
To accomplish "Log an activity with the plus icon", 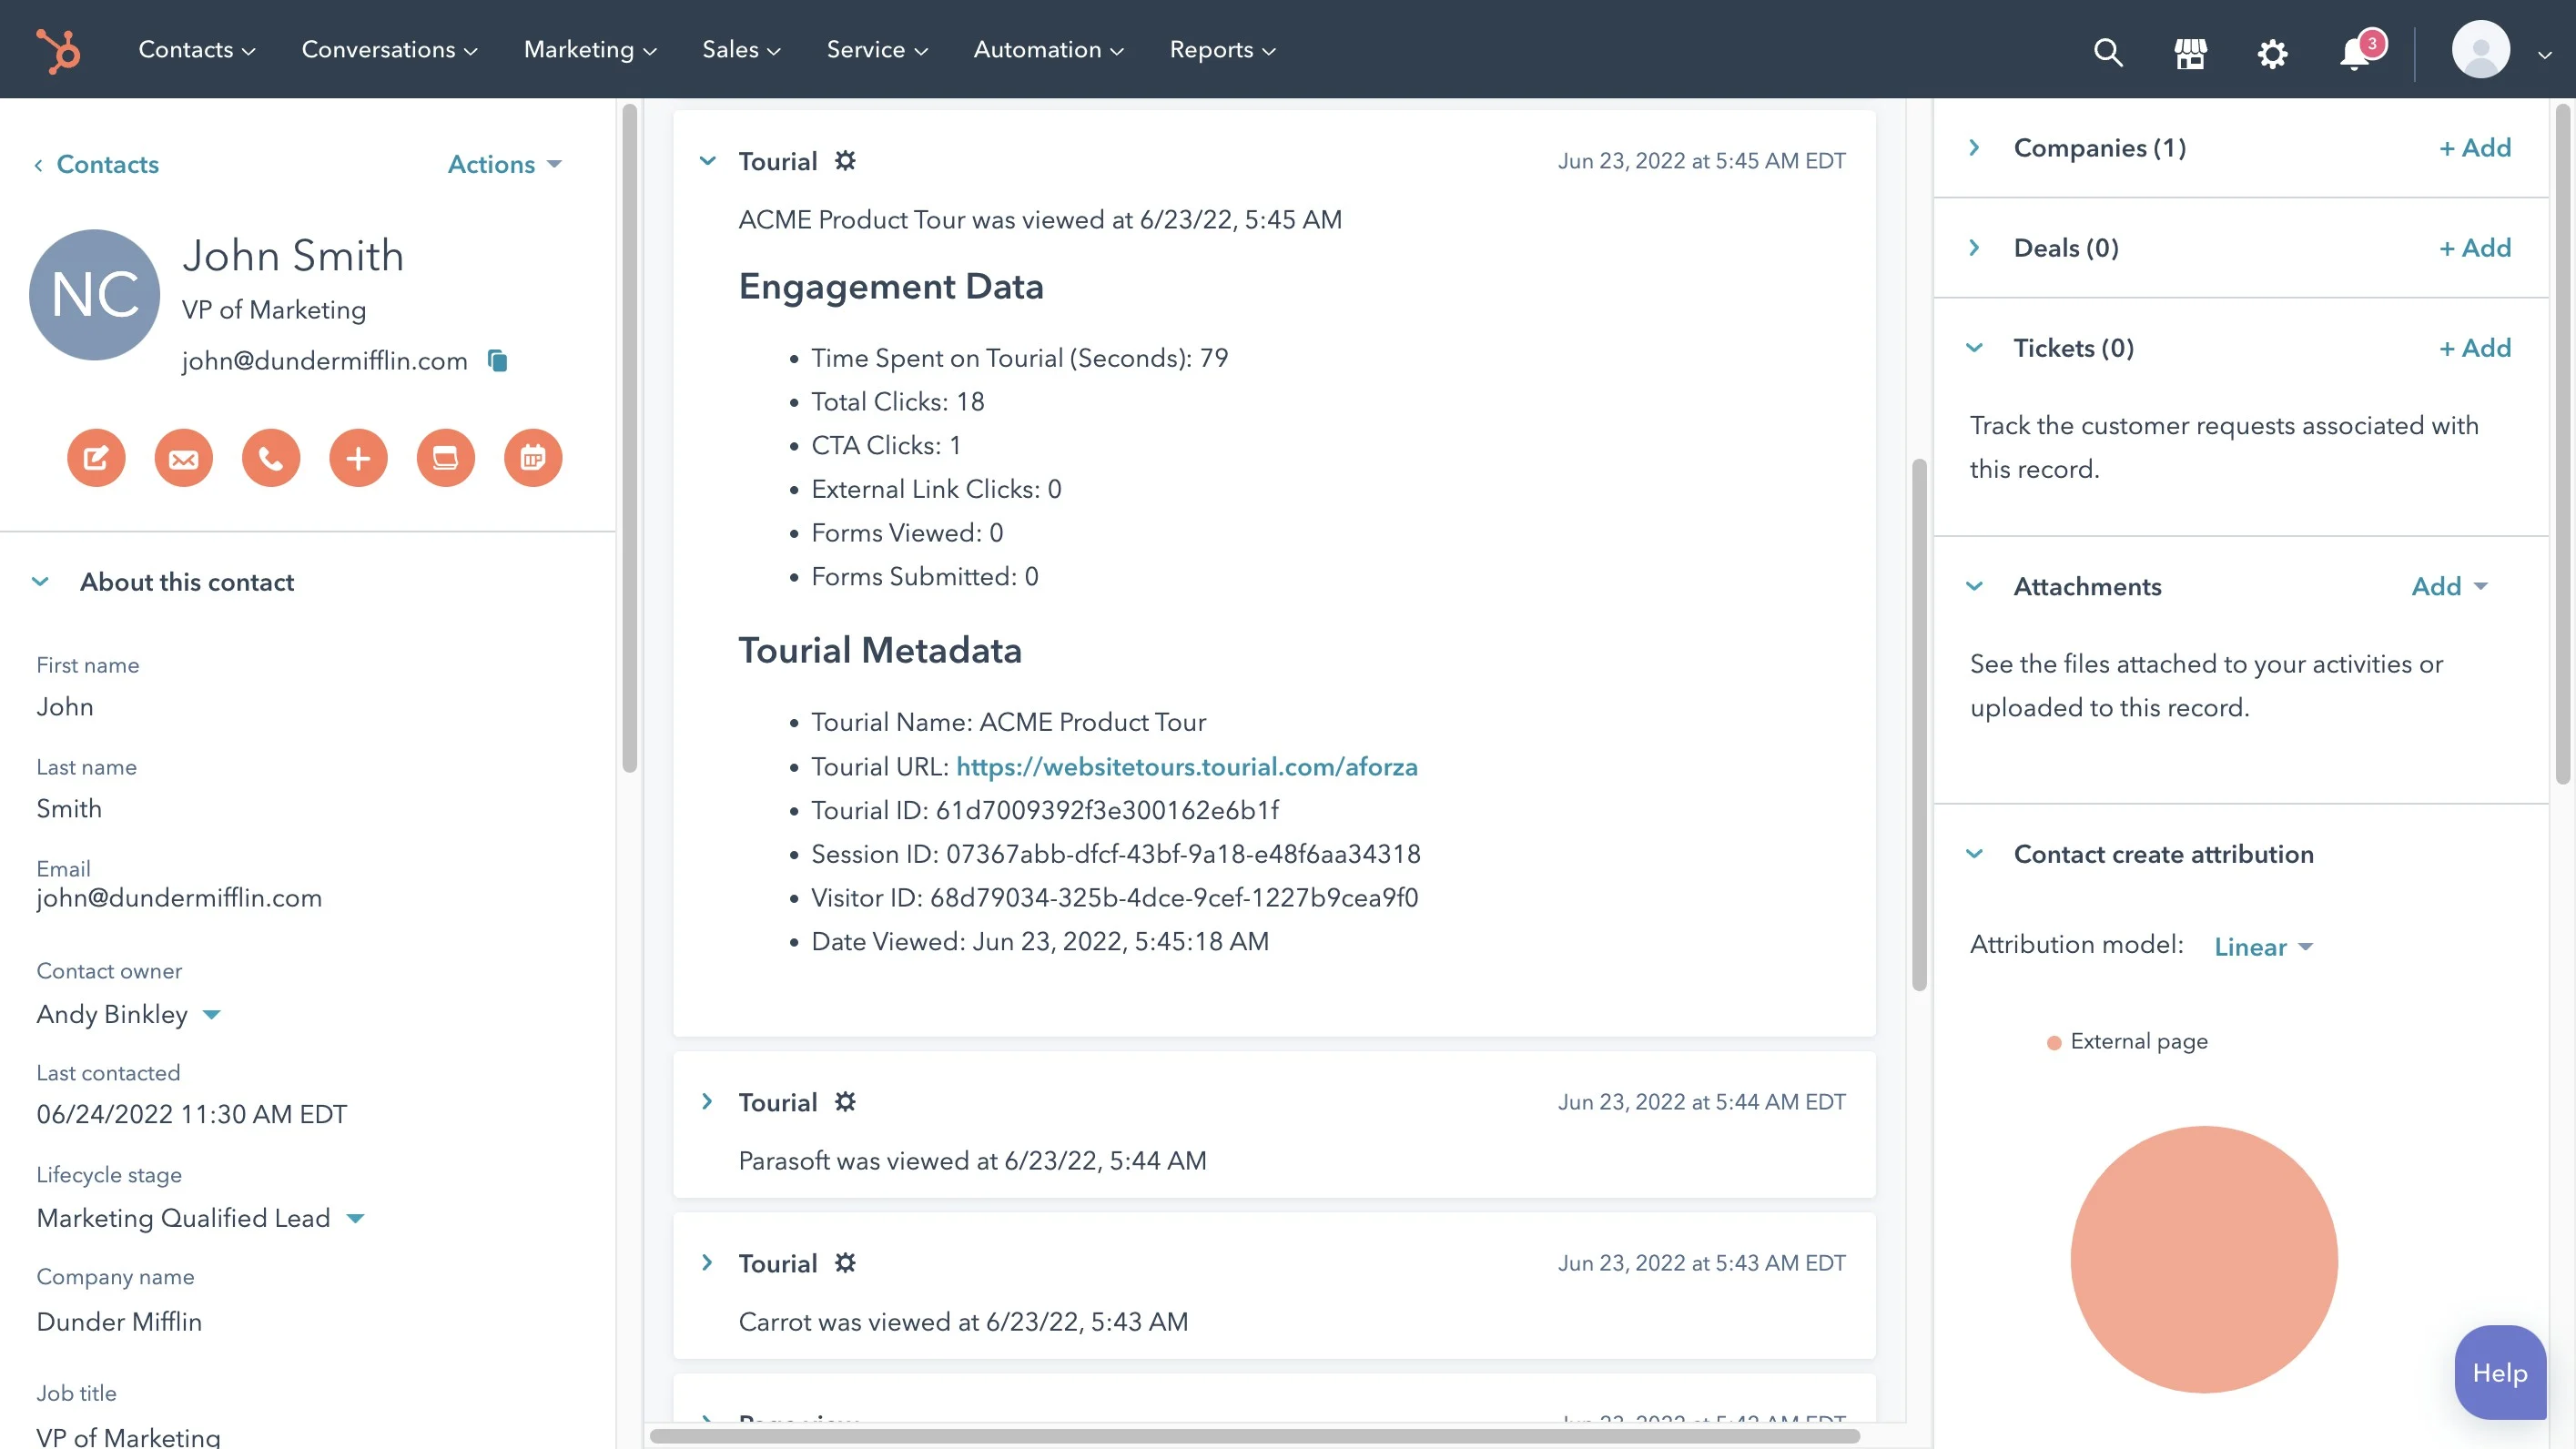I will 358,458.
